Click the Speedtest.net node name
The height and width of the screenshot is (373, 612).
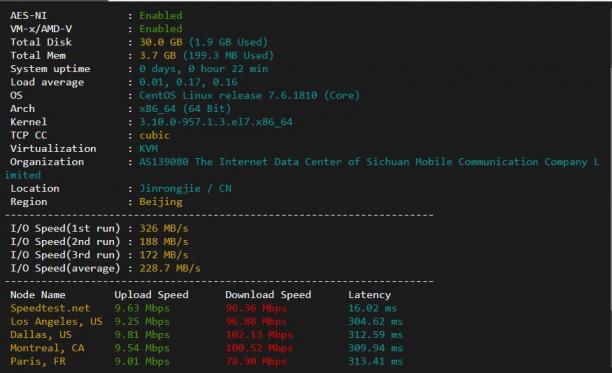[x=50, y=308]
